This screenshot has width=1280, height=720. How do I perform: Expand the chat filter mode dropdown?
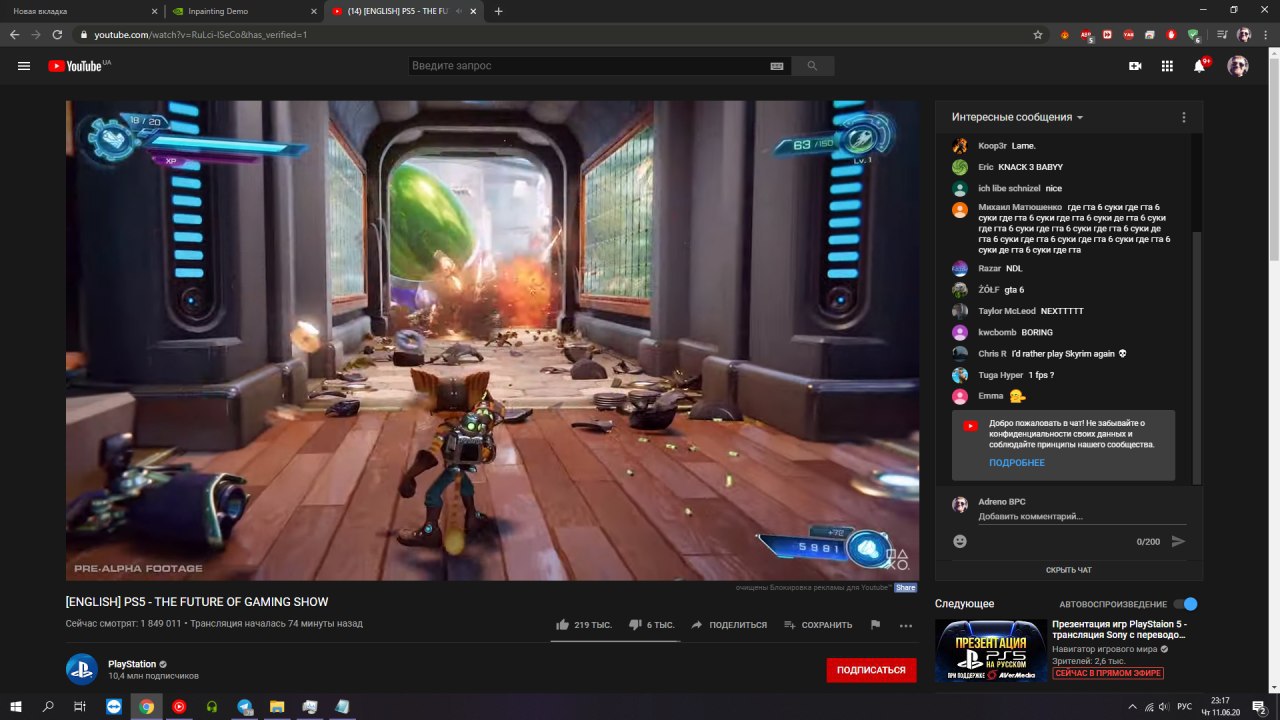click(1018, 117)
